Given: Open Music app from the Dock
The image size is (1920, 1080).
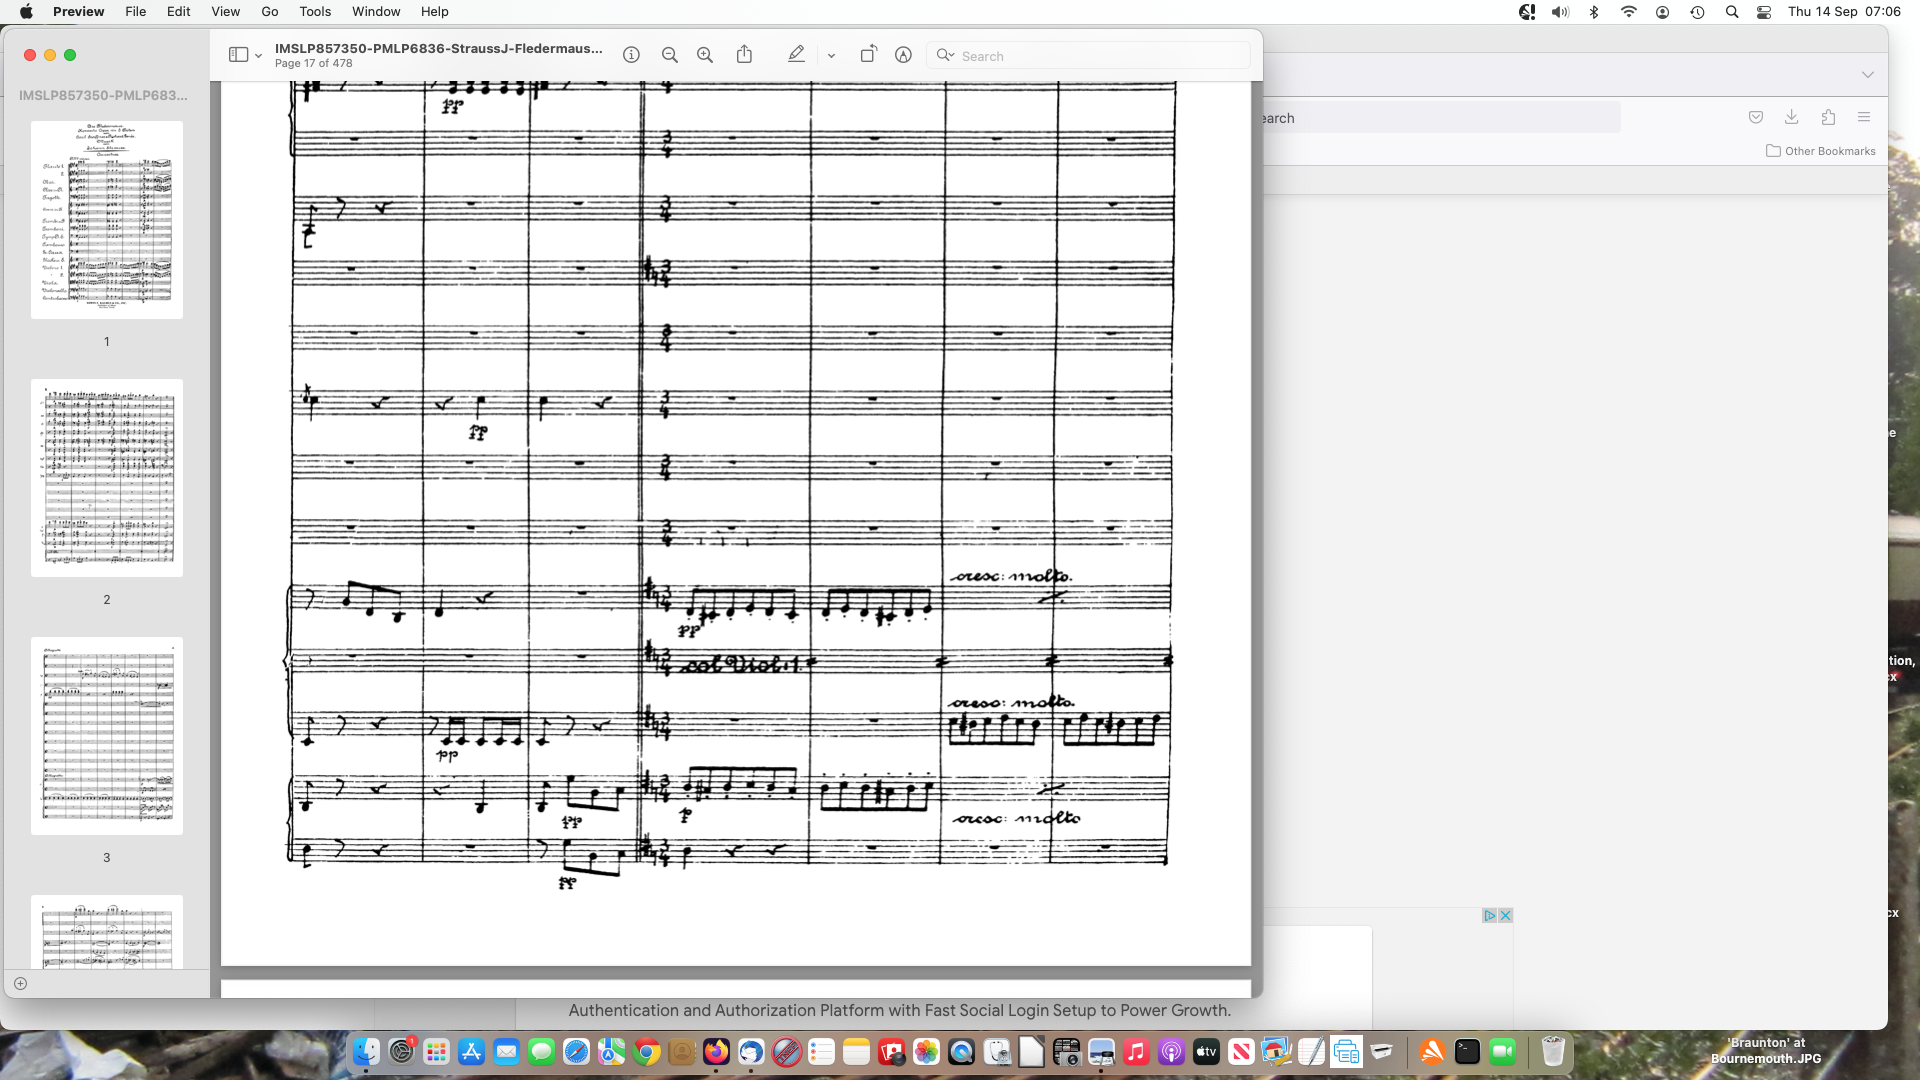Looking at the screenshot, I should click(x=1136, y=1052).
